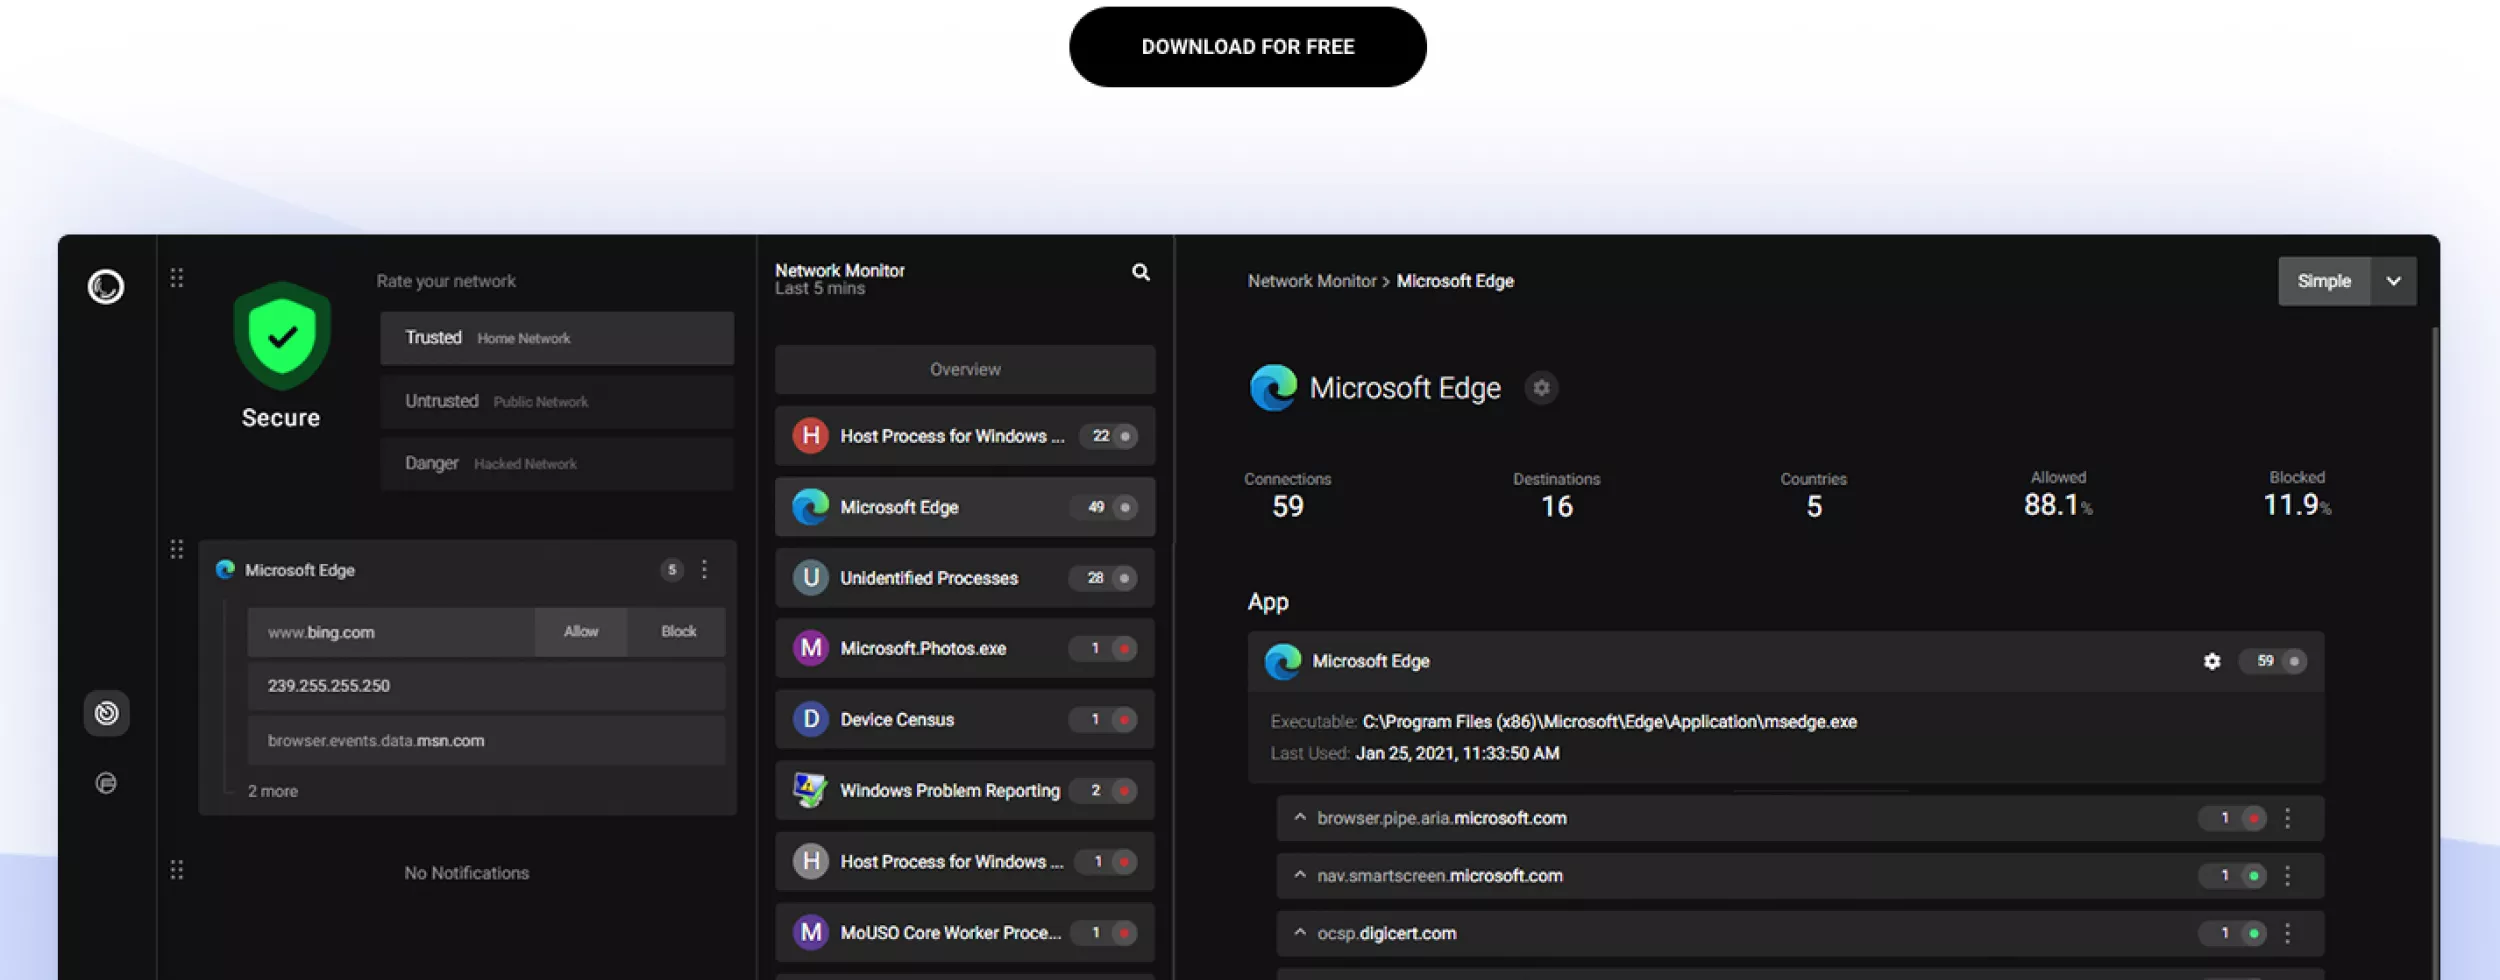The height and width of the screenshot is (980, 2500).
Task: Collapse the browser.pipe.aria.microsoft.com entry
Action: coord(1299,817)
